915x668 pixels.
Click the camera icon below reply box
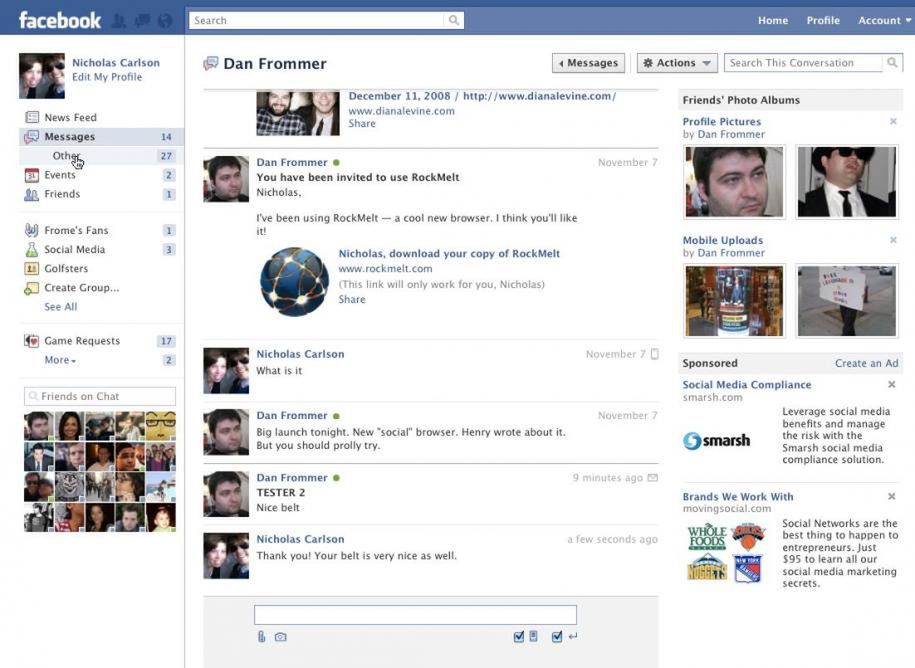[281, 636]
